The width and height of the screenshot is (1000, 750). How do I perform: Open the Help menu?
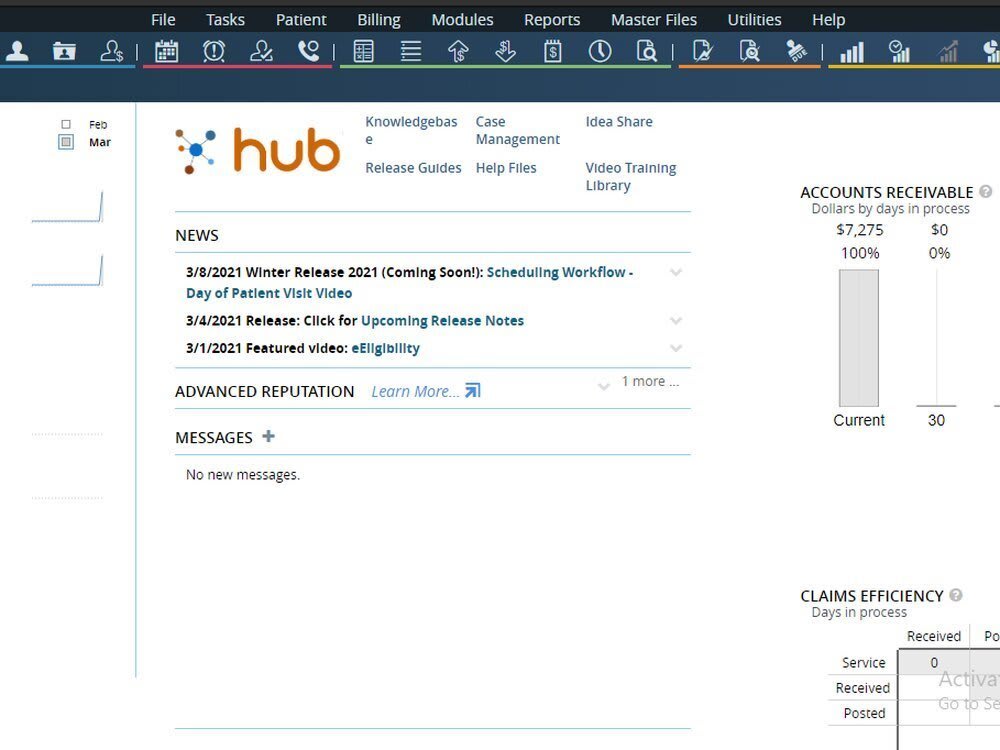click(828, 20)
